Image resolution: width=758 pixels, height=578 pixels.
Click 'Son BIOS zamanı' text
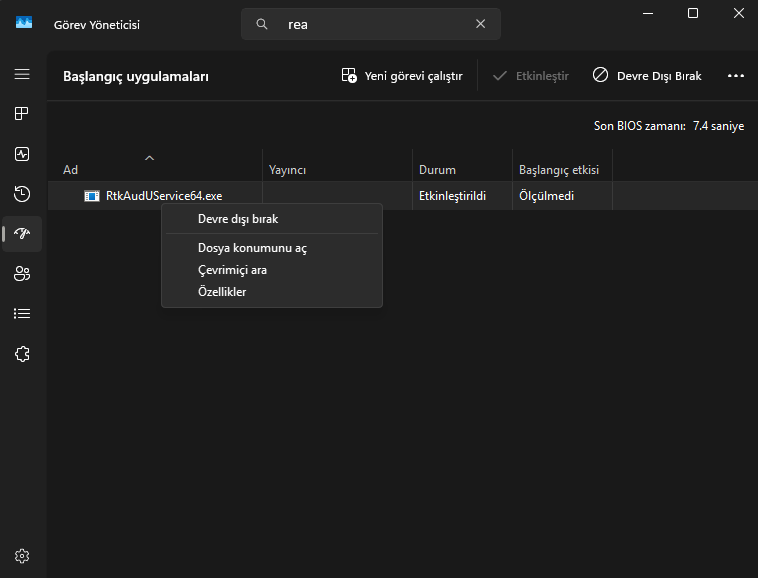(x=640, y=126)
